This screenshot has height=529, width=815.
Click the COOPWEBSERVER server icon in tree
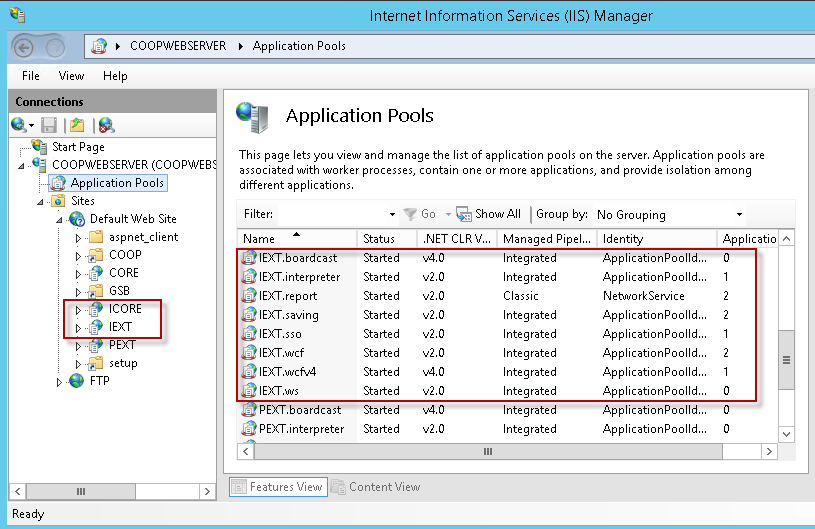coord(40,164)
